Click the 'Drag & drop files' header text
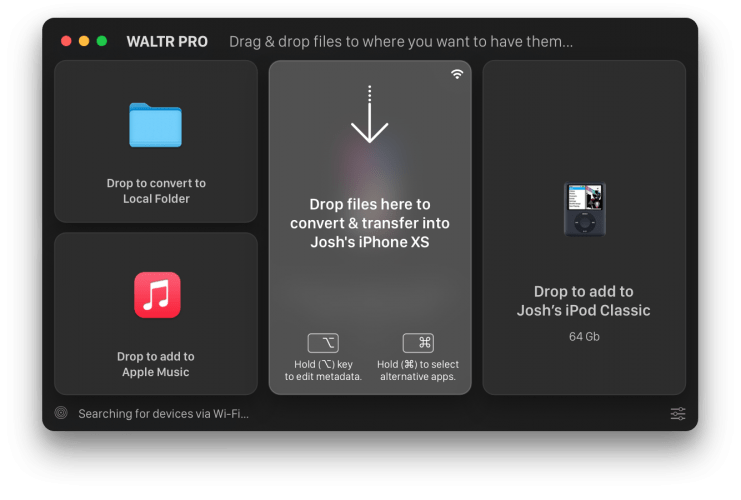This screenshot has width=741, height=500. click(401, 42)
